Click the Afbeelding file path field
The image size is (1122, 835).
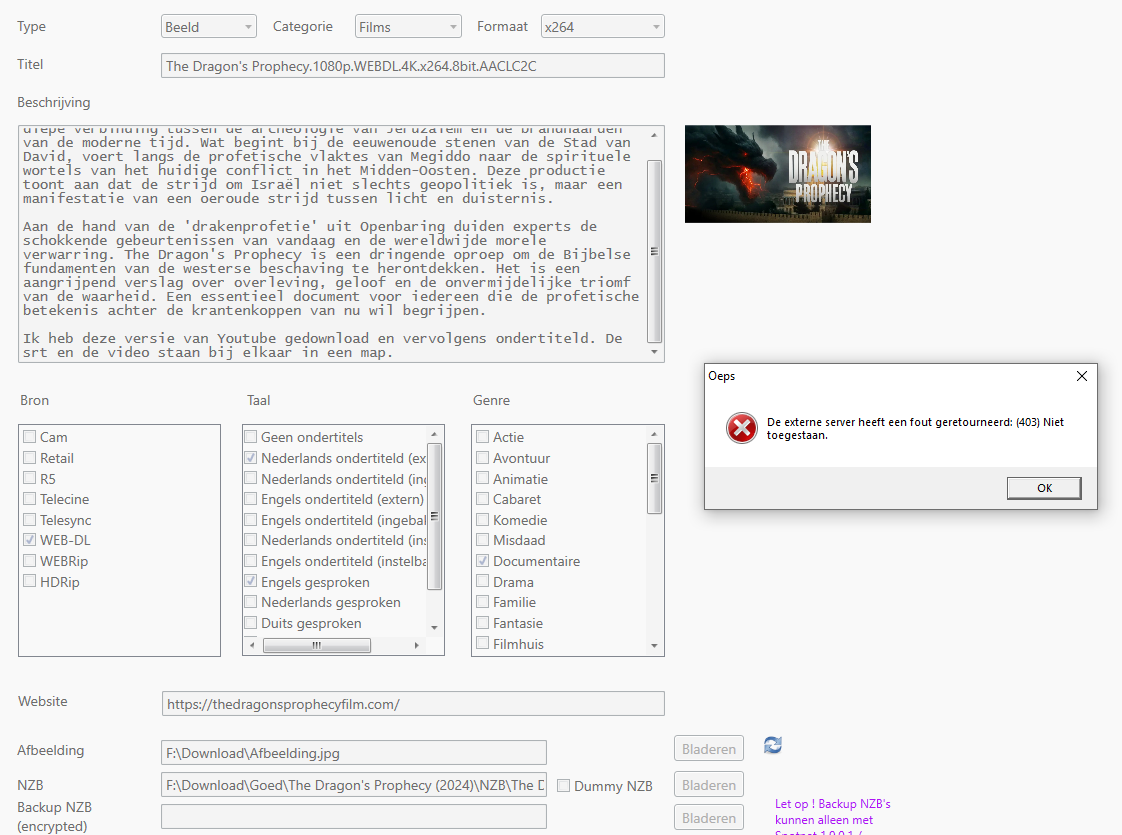tap(353, 753)
